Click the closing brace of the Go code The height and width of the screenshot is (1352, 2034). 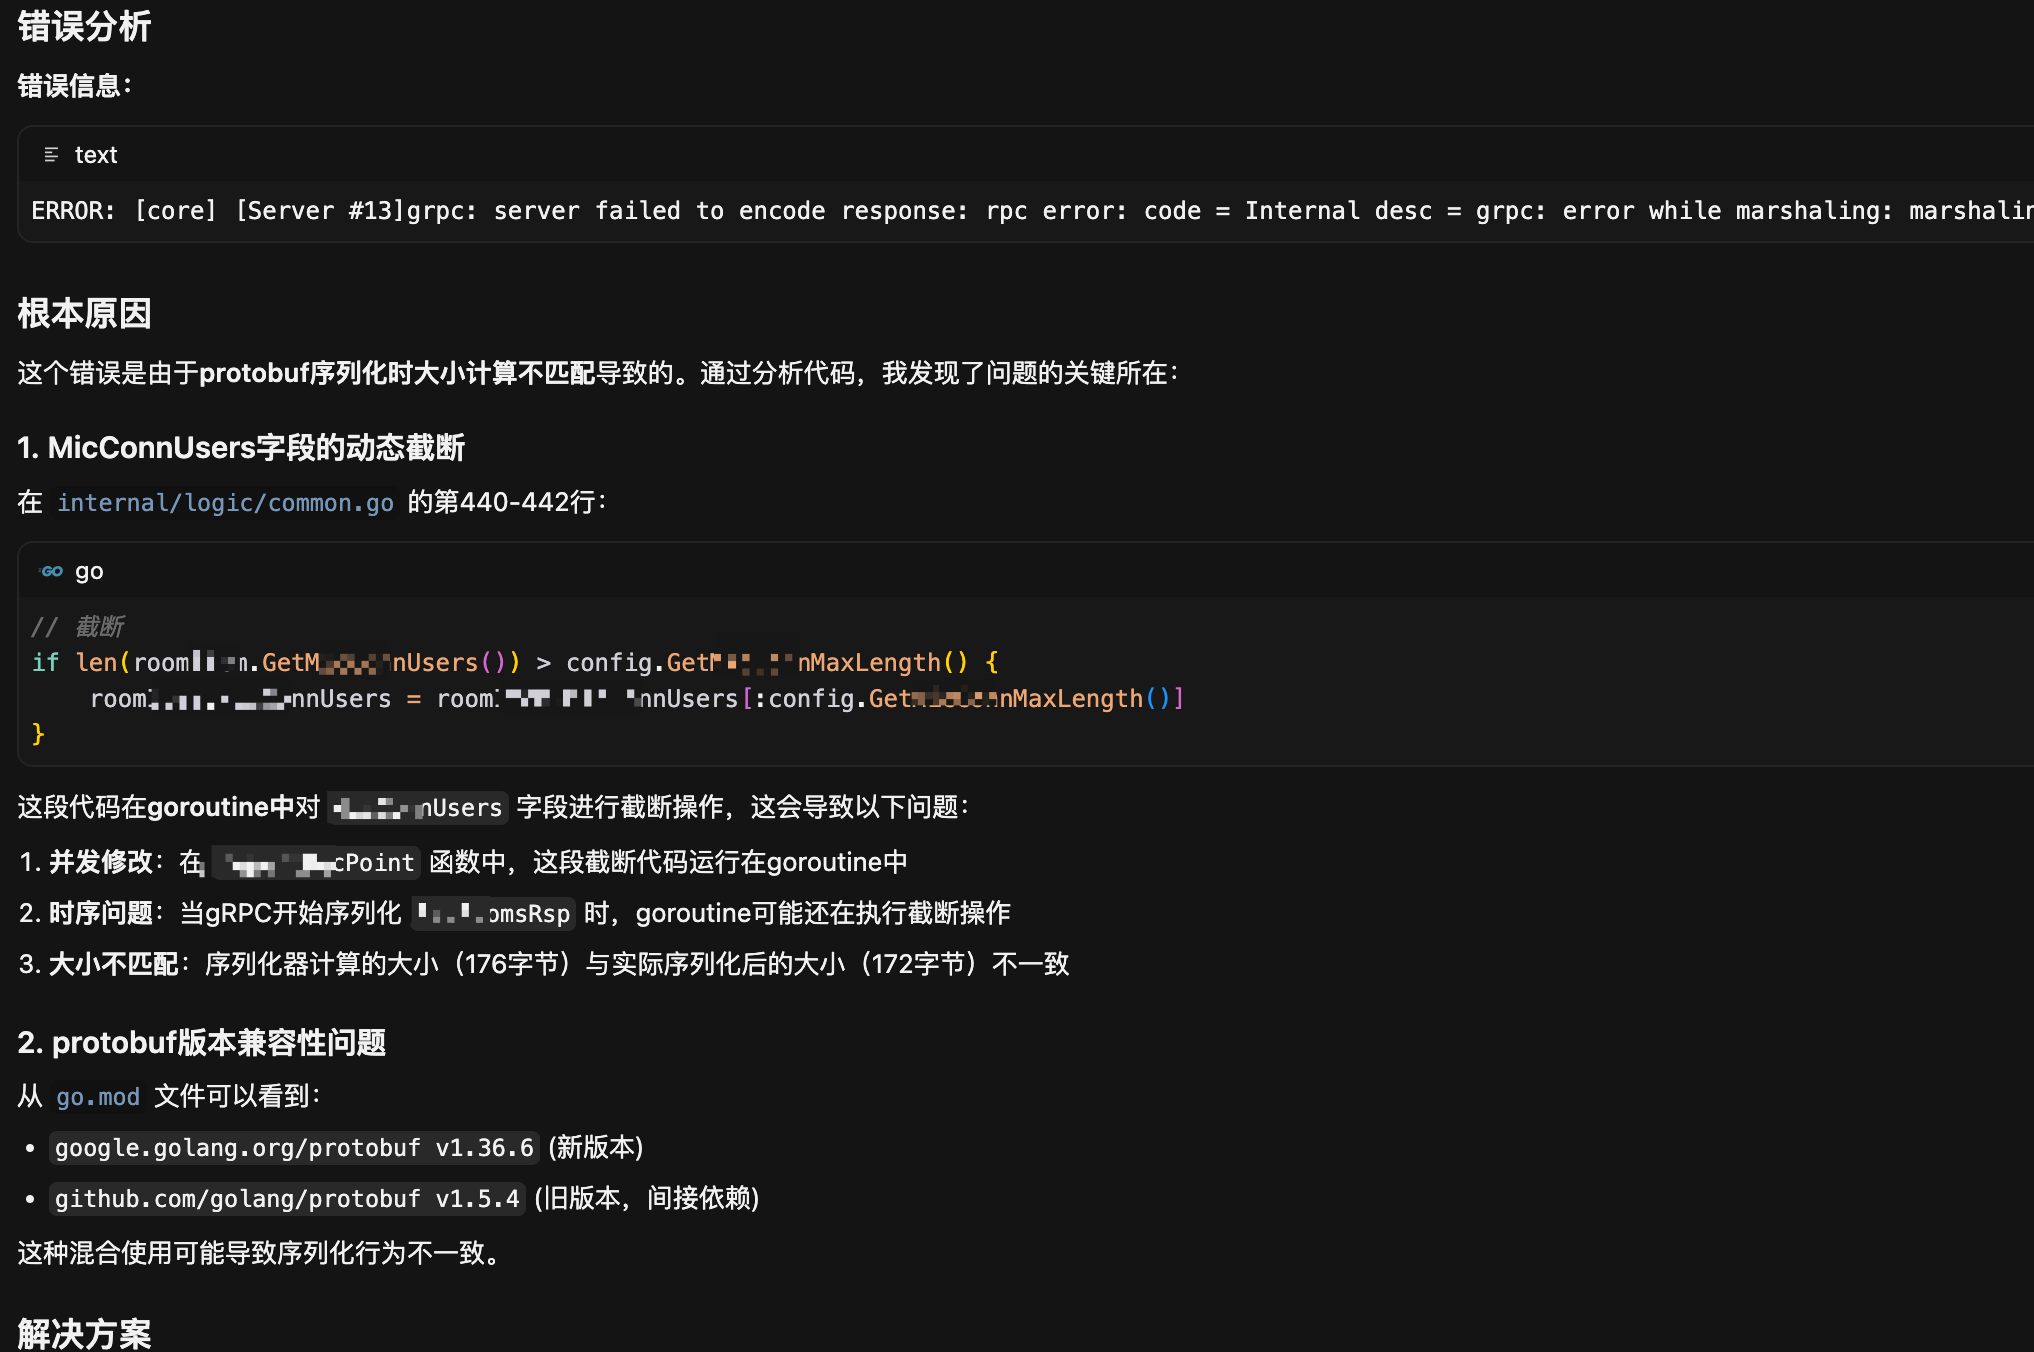[x=38, y=735]
